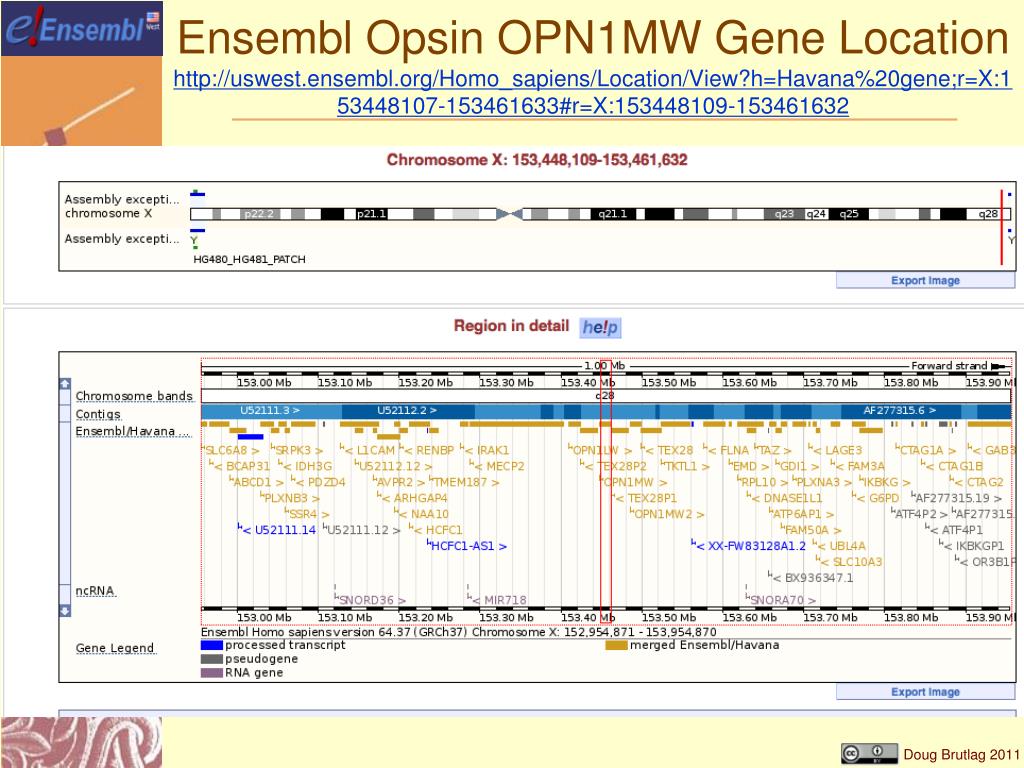
Task: Open the help button beside Region in detail
Action: pos(600,327)
